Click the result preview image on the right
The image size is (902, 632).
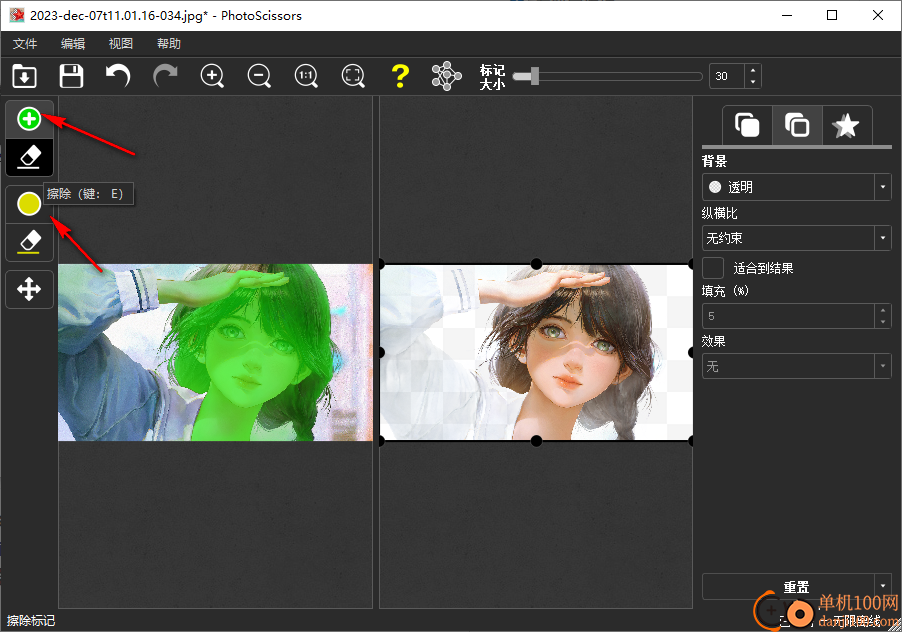536,353
